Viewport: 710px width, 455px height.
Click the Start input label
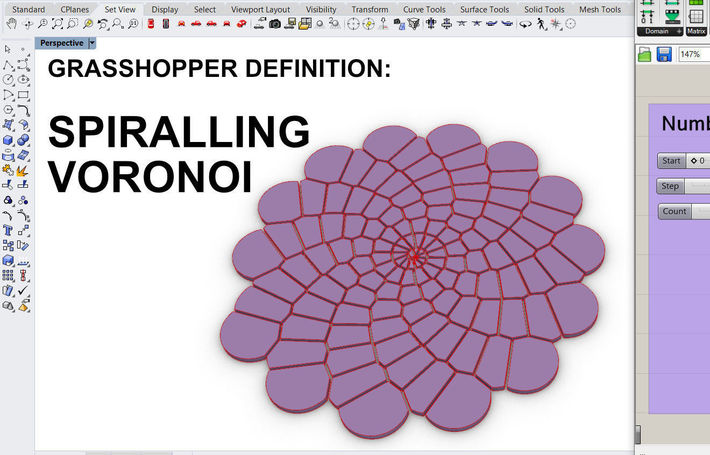(x=671, y=161)
